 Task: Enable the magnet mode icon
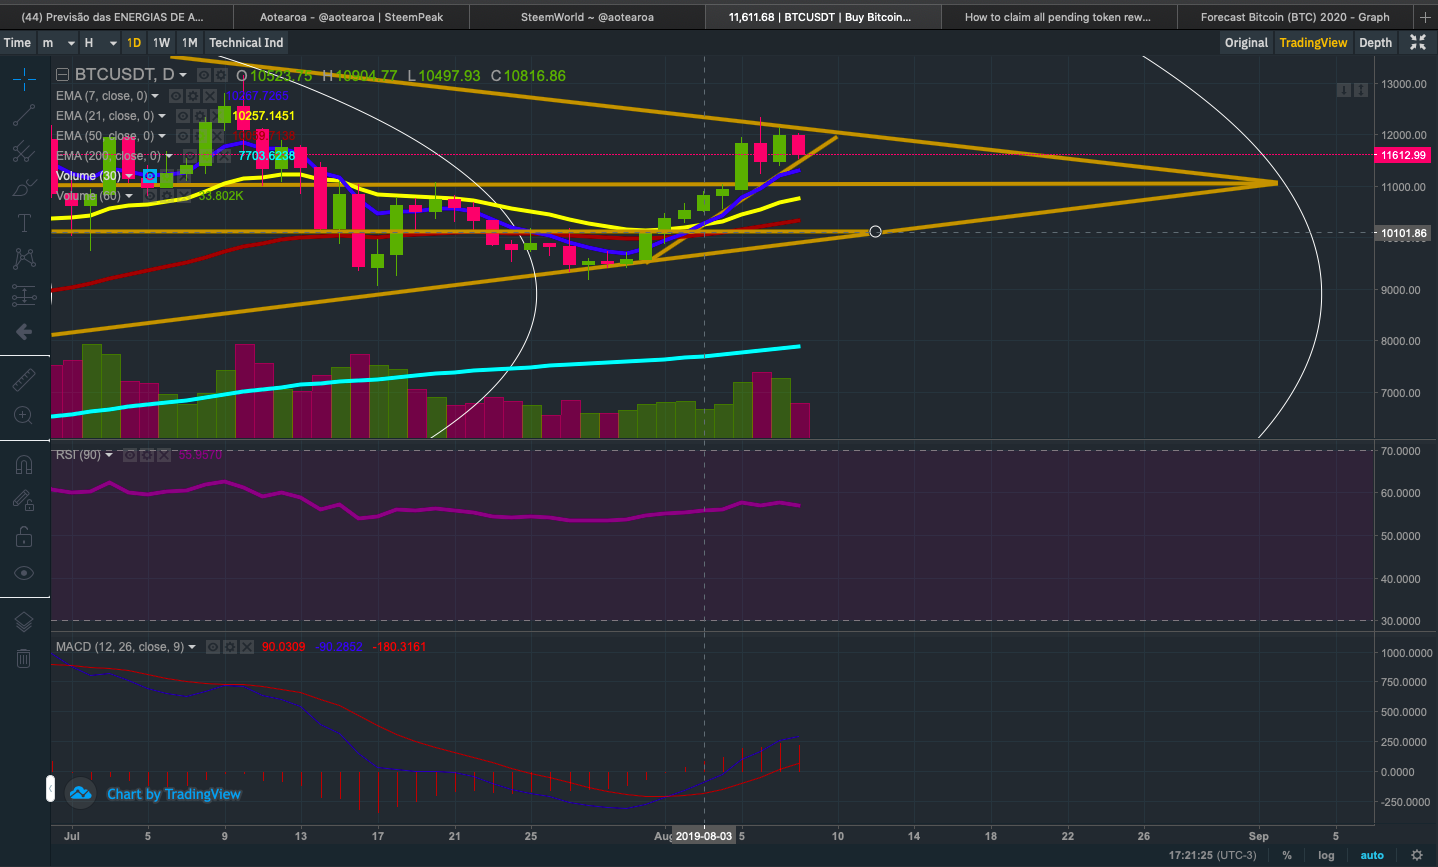click(x=24, y=465)
